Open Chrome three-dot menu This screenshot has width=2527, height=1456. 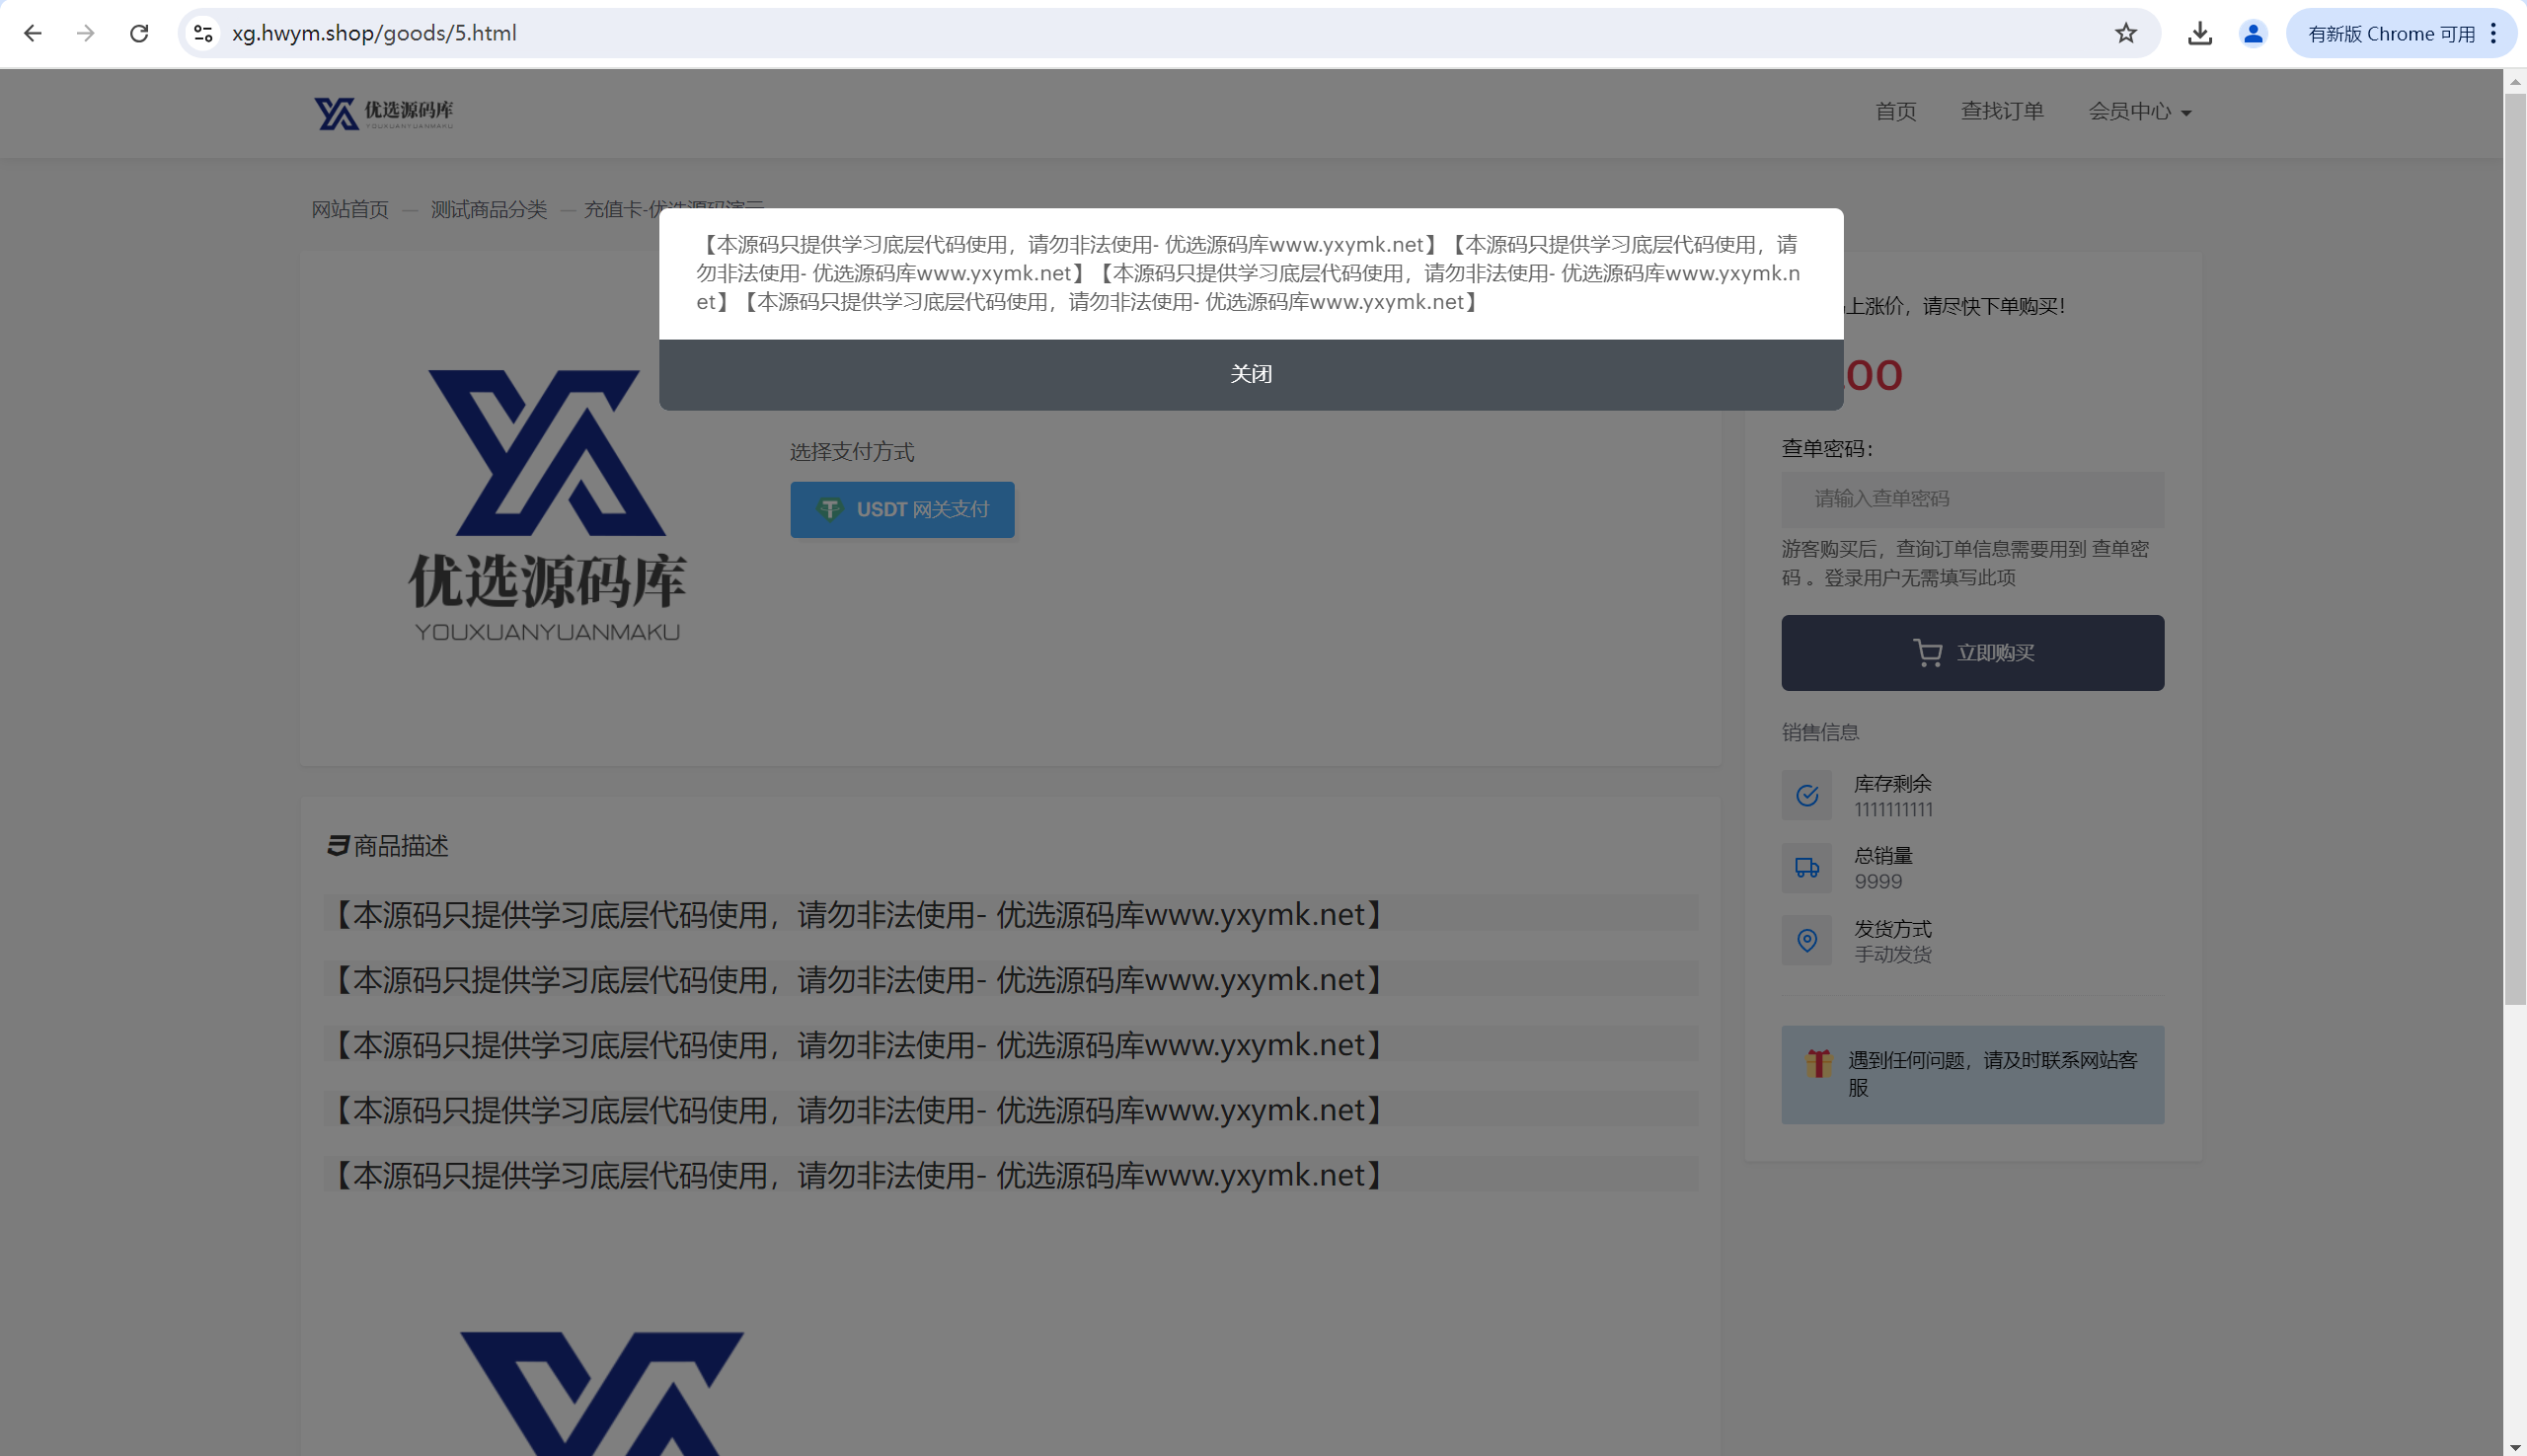coord(2493,33)
